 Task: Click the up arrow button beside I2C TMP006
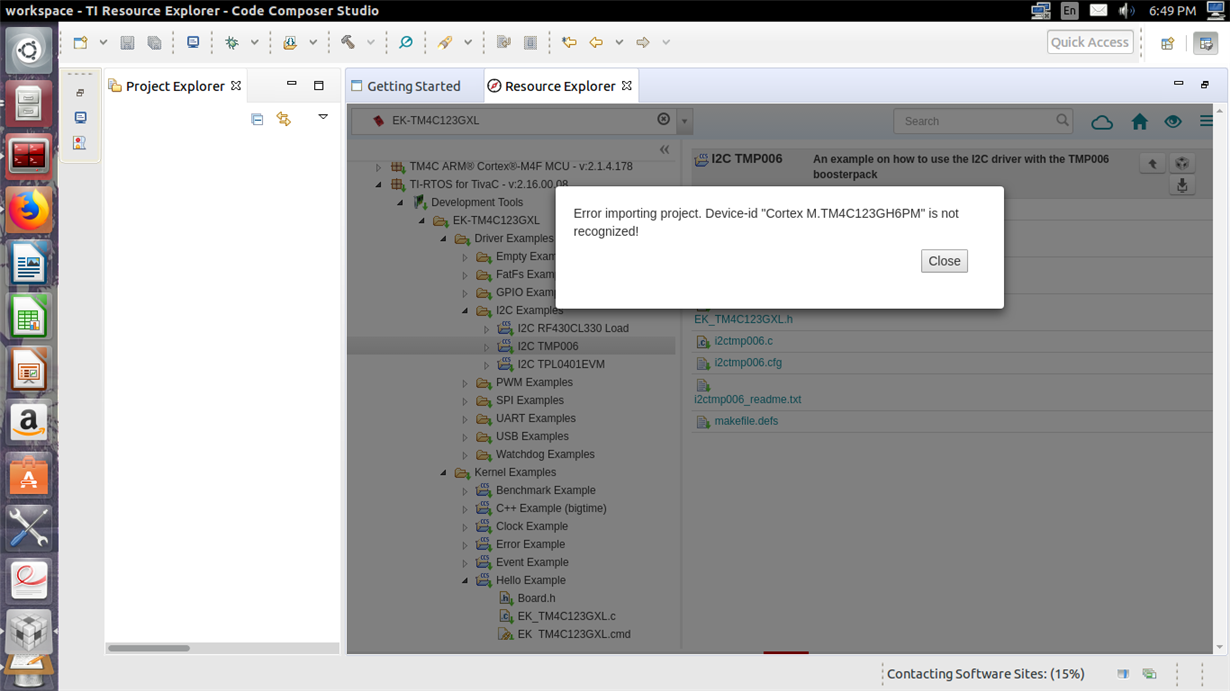pos(1152,164)
